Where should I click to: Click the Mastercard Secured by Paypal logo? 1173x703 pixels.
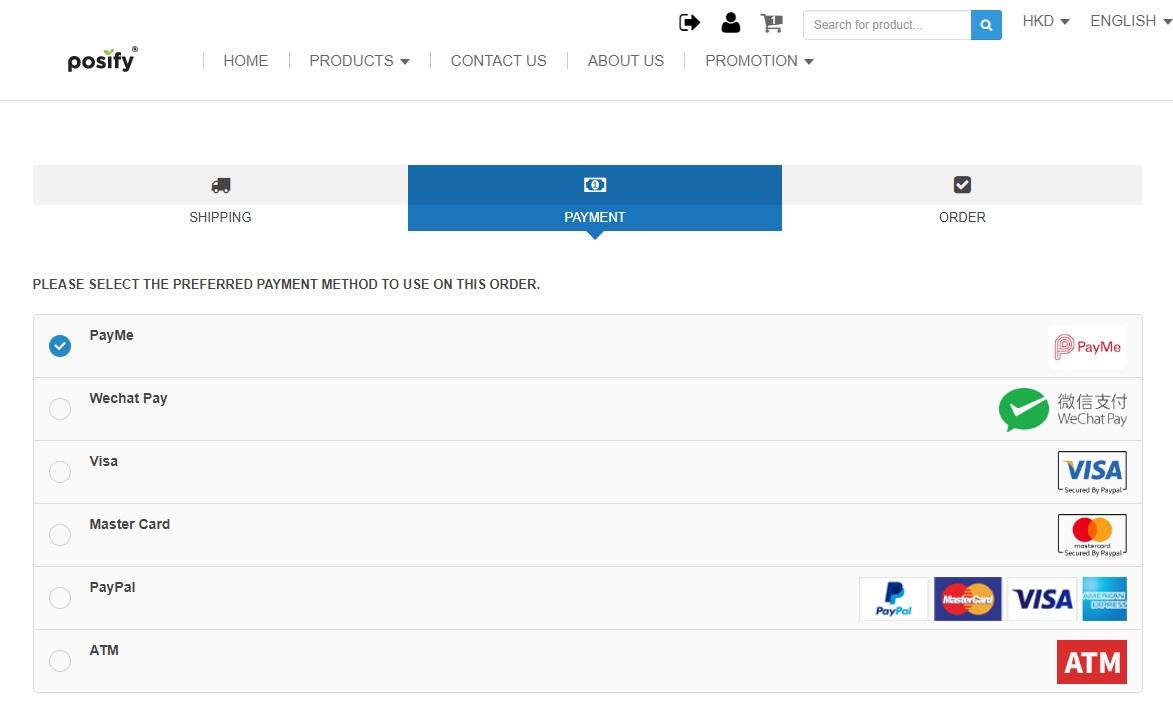[1092, 535]
